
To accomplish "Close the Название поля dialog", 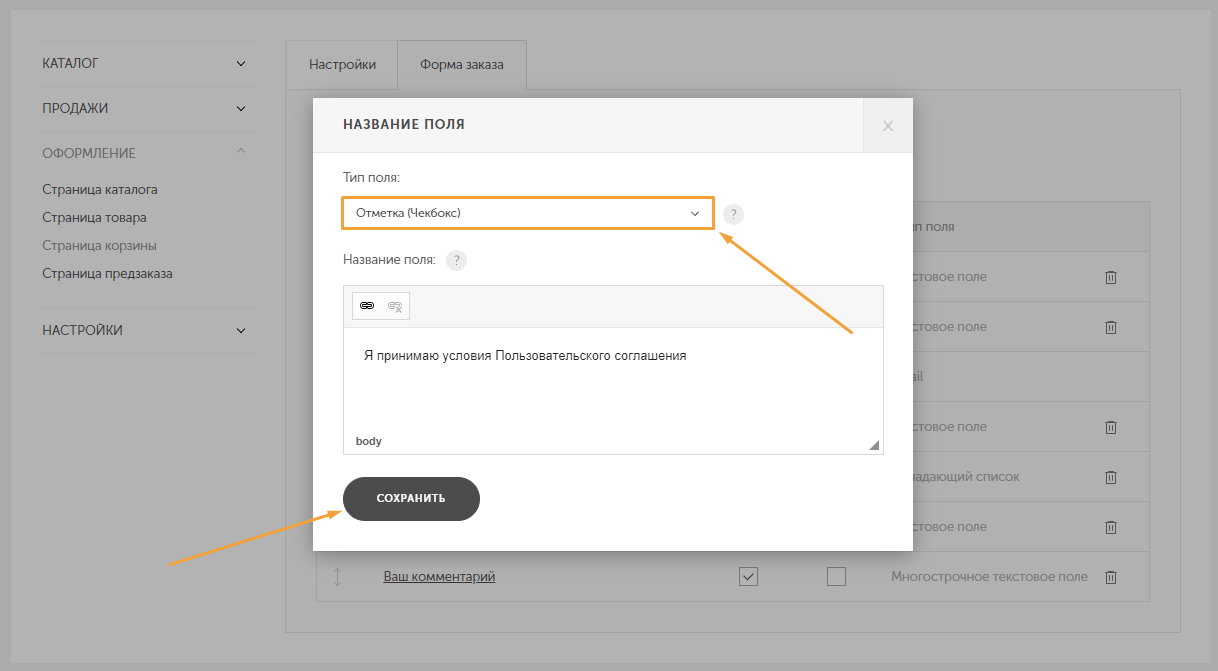I will pos(888,126).
